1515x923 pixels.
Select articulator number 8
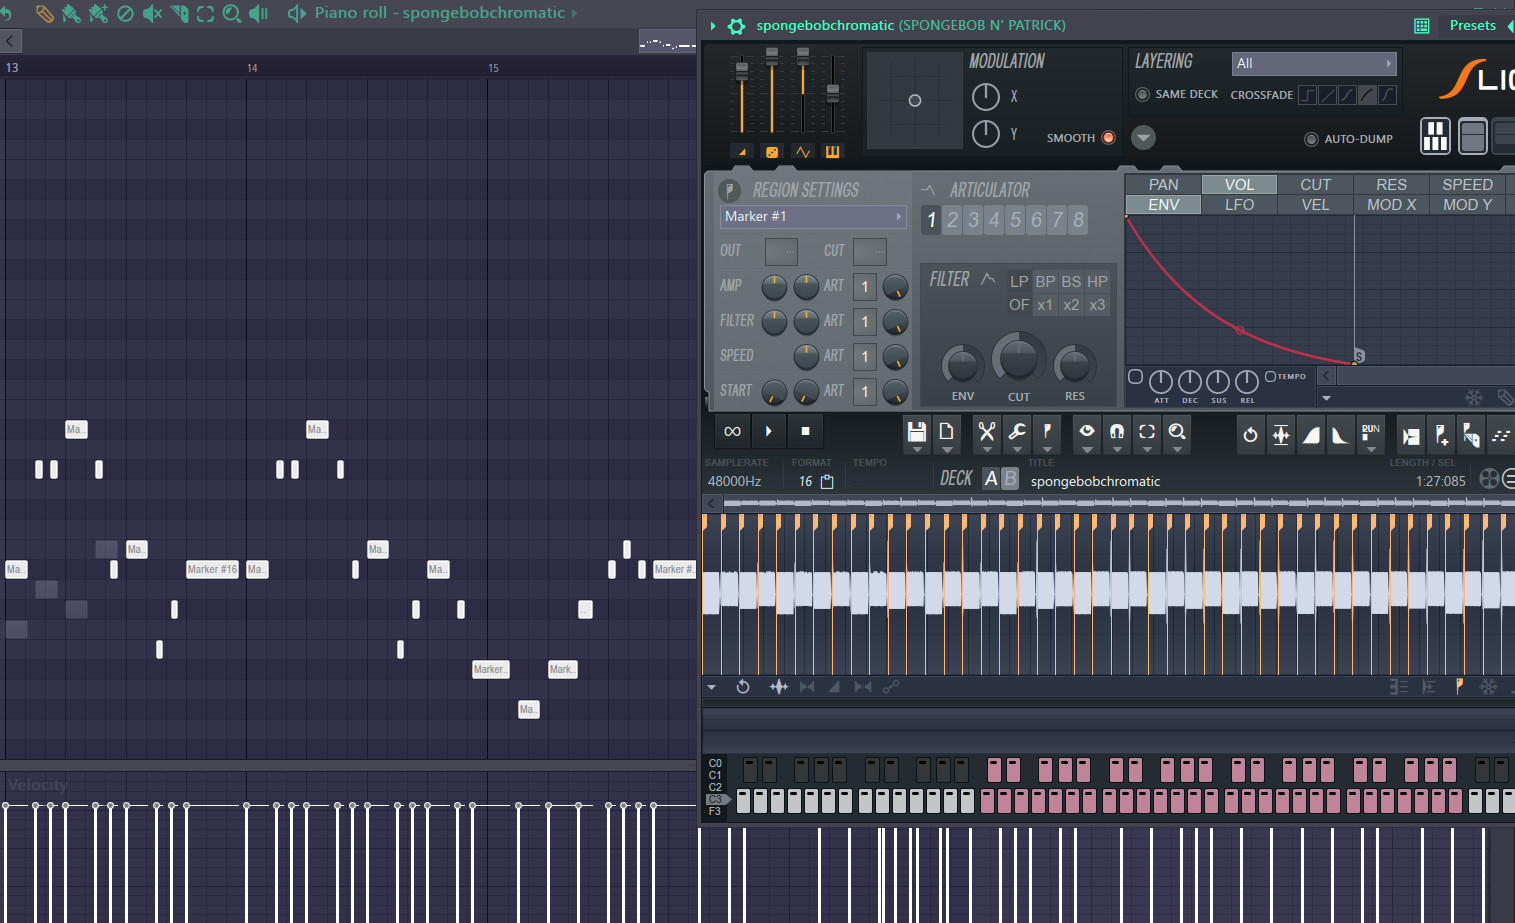[x=1078, y=220]
